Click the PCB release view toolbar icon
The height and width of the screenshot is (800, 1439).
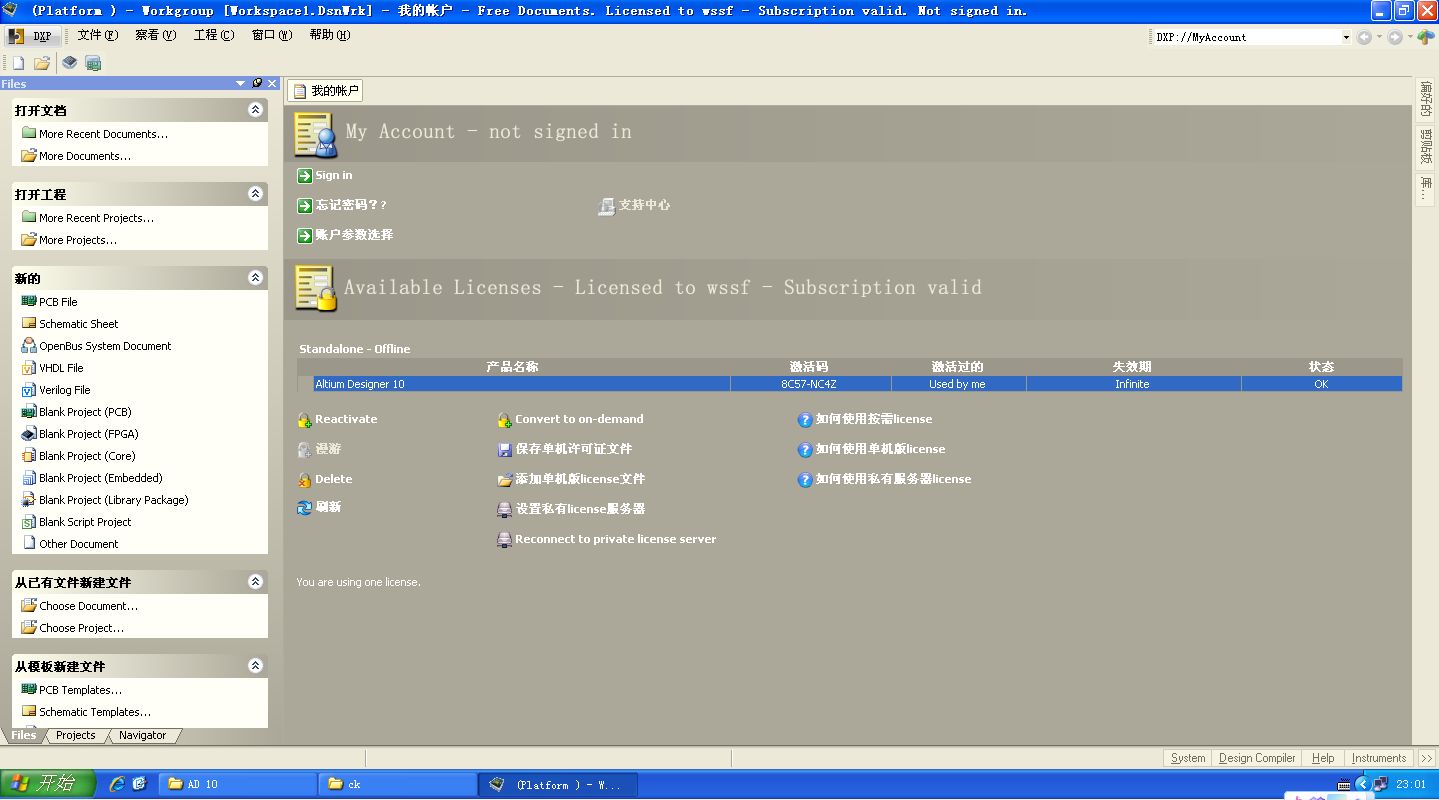pyautogui.click(x=93, y=63)
